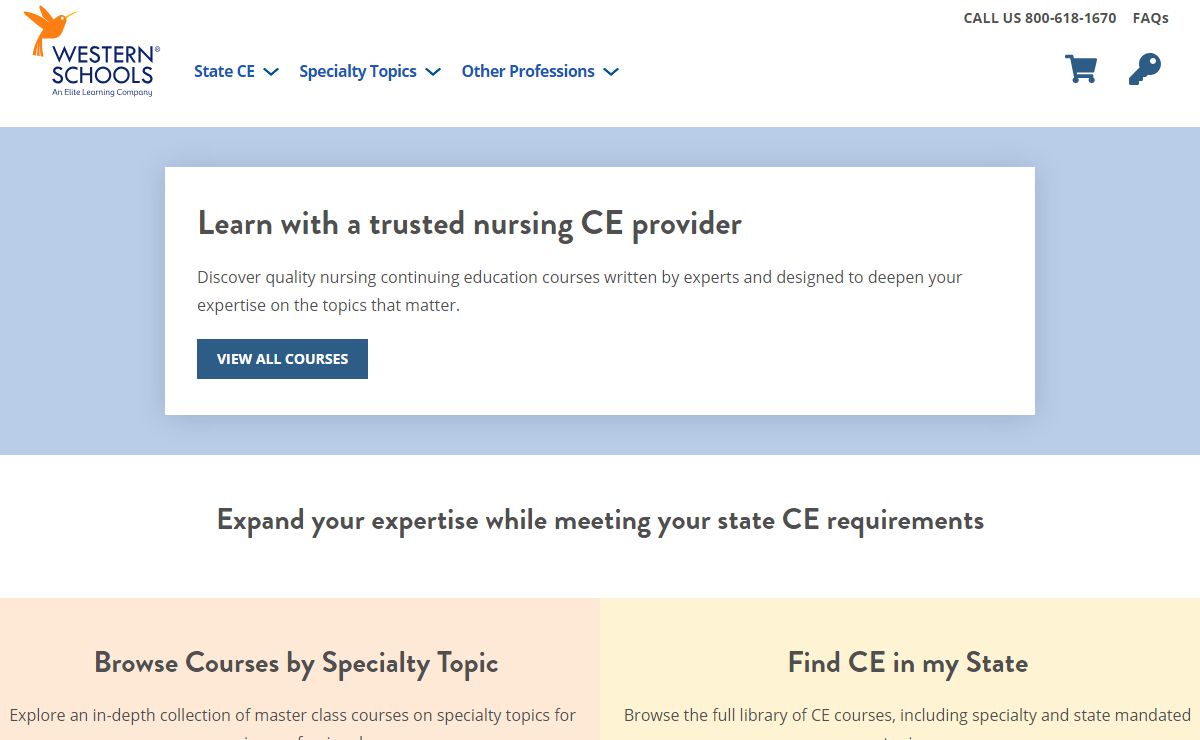Open the shopping cart icon
This screenshot has width=1200, height=740.
[1081, 69]
